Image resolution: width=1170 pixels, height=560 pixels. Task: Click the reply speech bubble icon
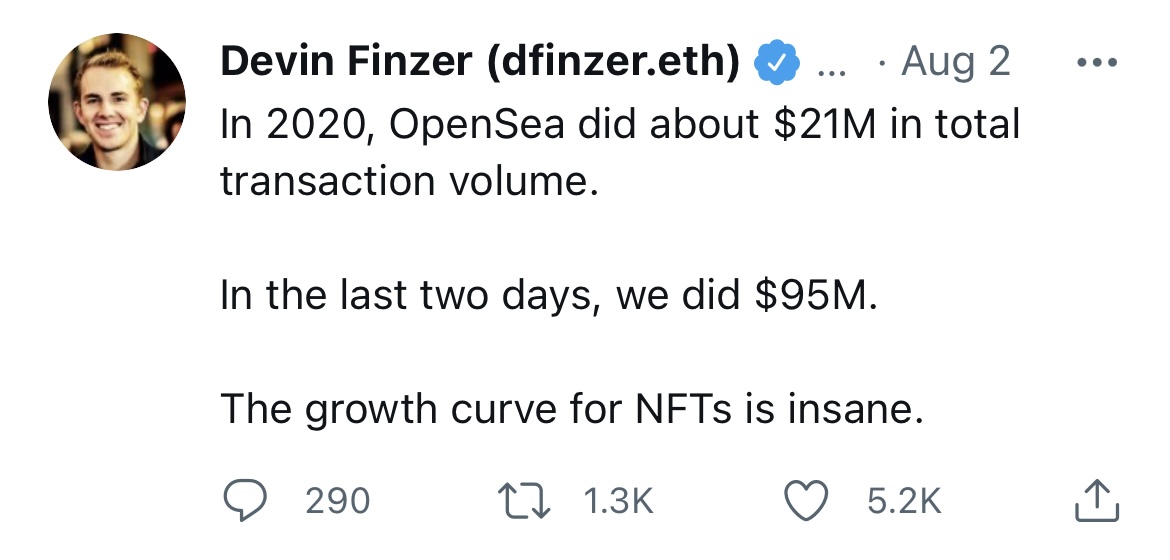245,500
